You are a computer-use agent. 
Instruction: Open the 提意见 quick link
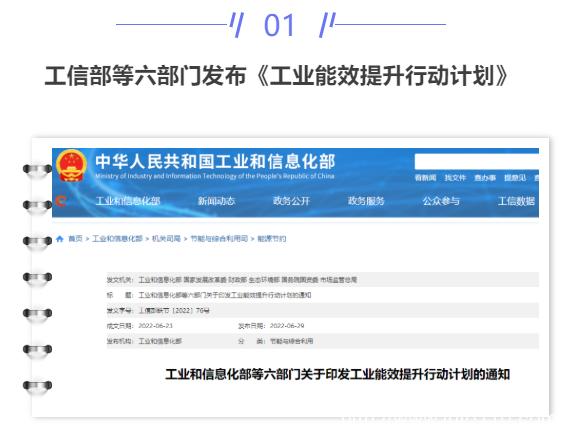point(515,178)
